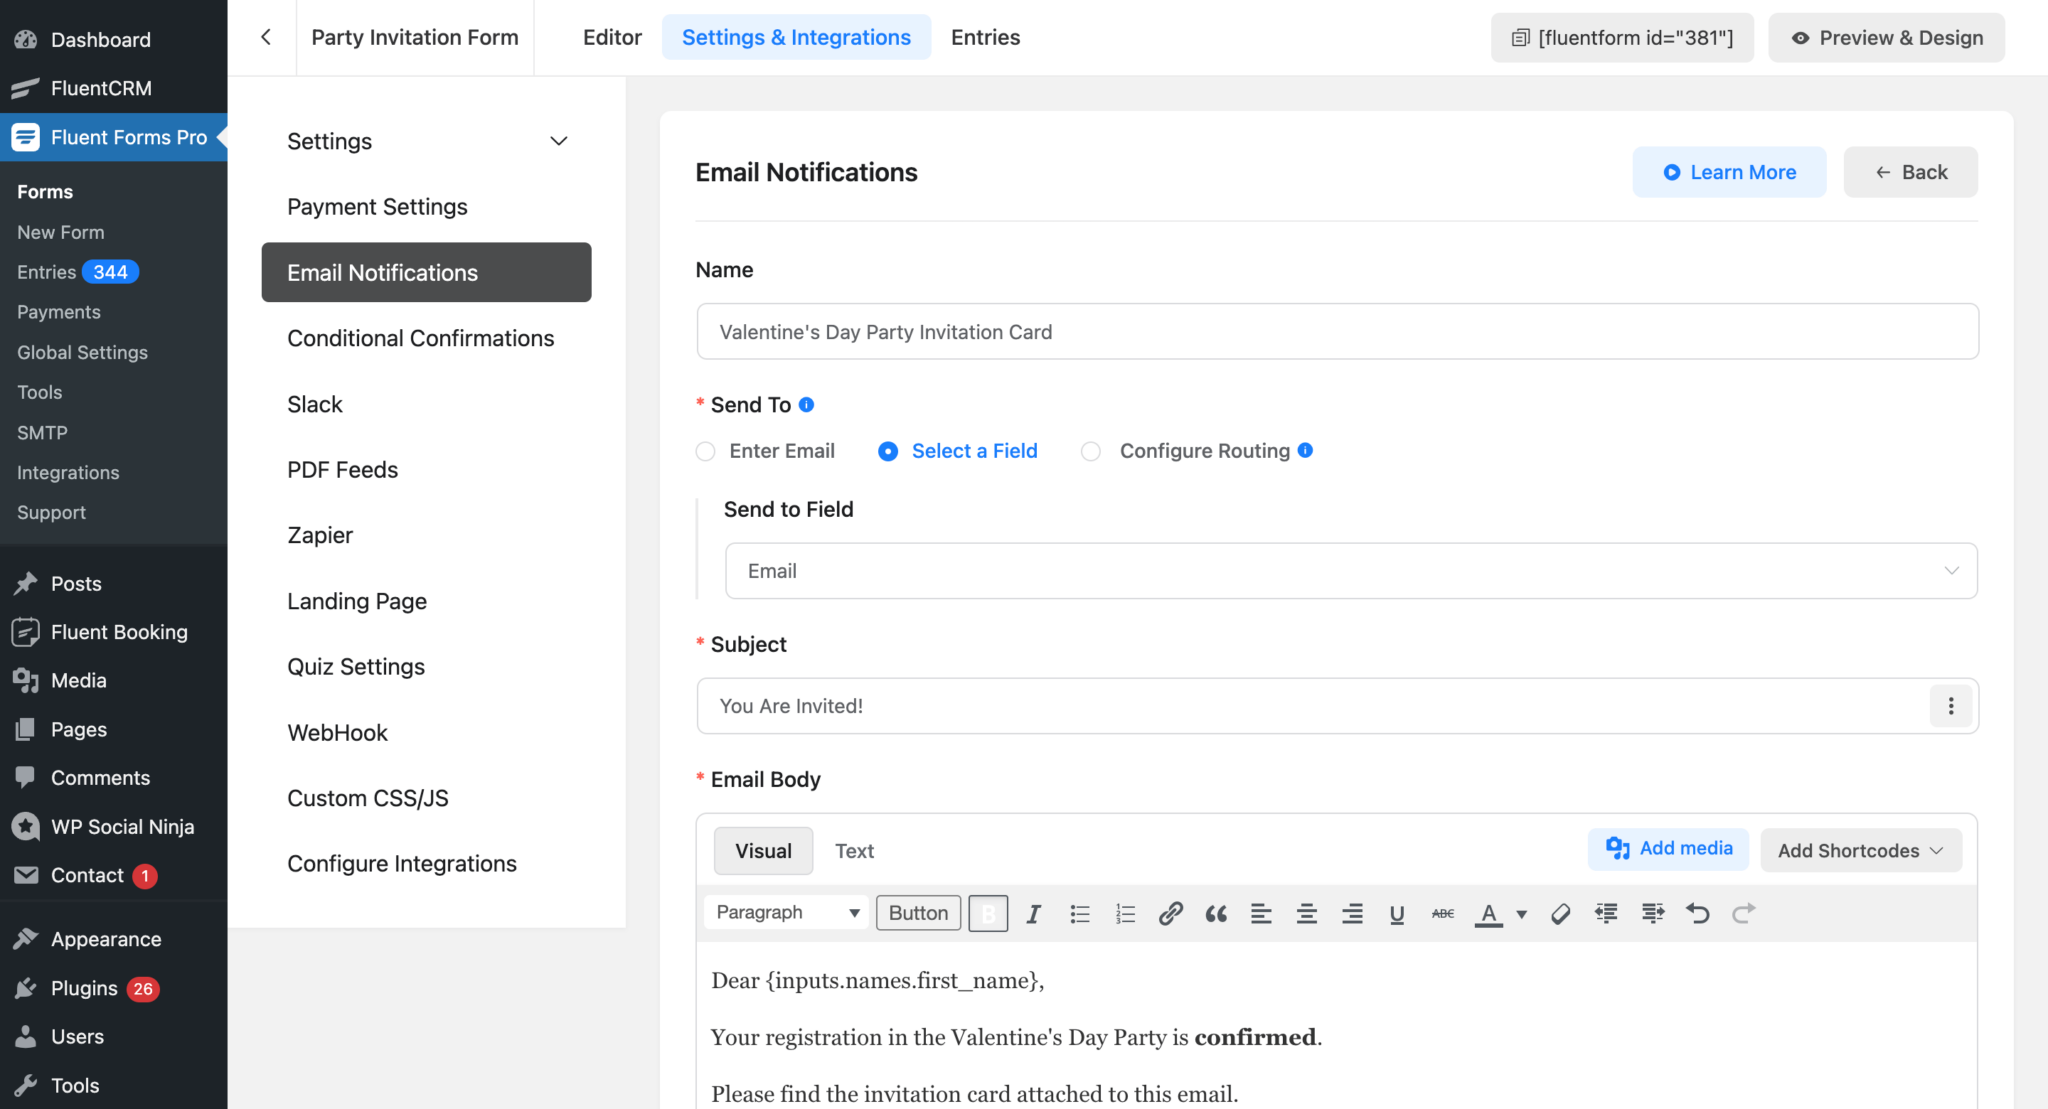Open Entries 344 in the Fluent Forms submenu

(78, 272)
